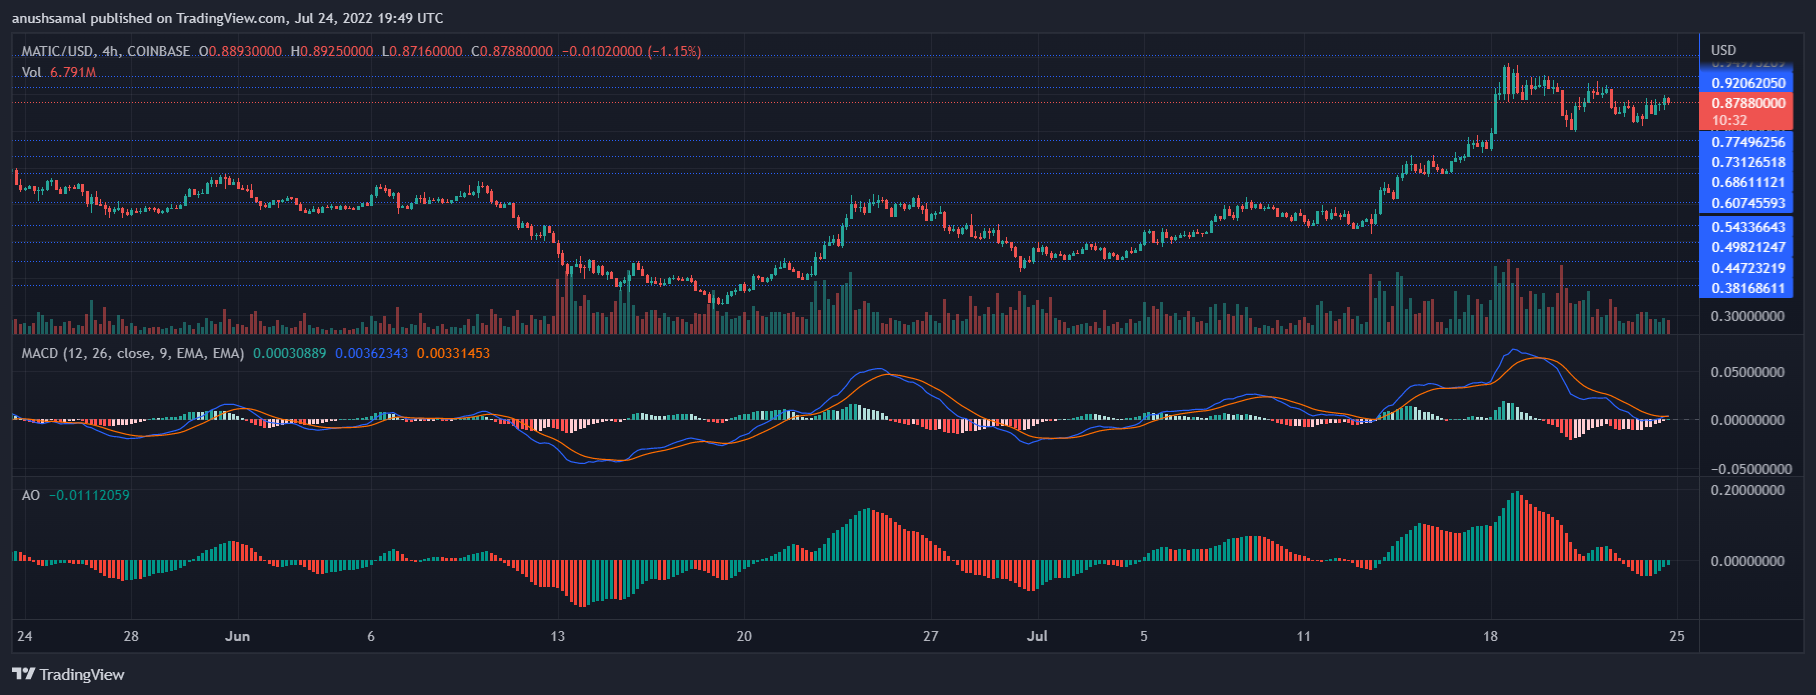The width and height of the screenshot is (1816, 695).
Task: Click the red current price label 0.87880000
Action: click(1748, 103)
